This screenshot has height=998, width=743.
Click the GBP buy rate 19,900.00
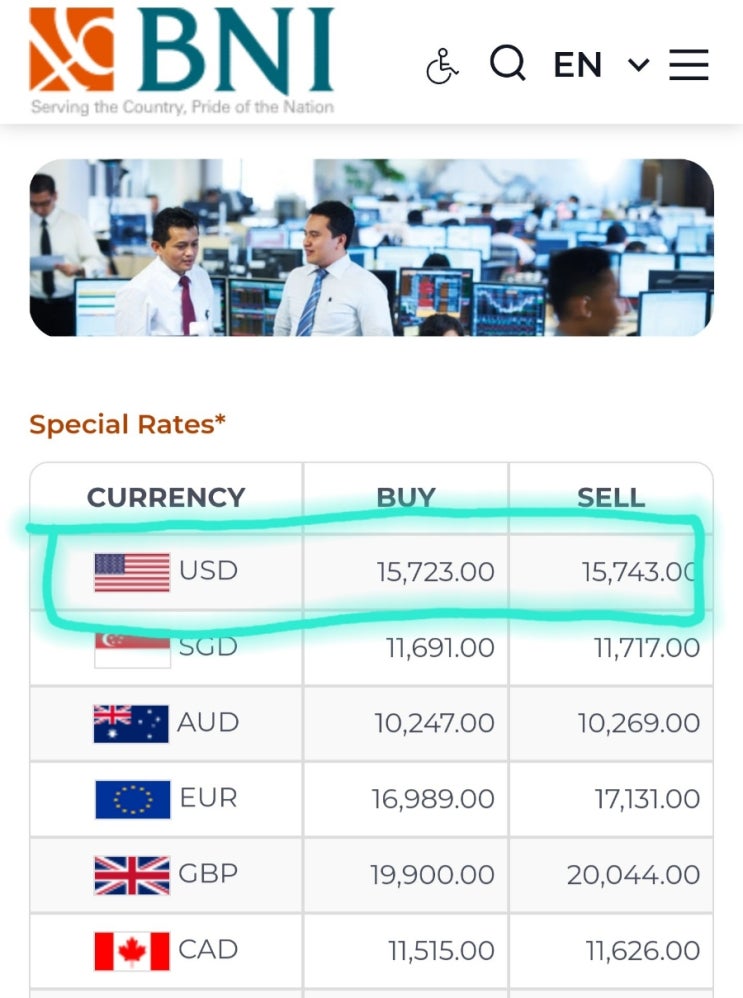[x=432, y=875]
